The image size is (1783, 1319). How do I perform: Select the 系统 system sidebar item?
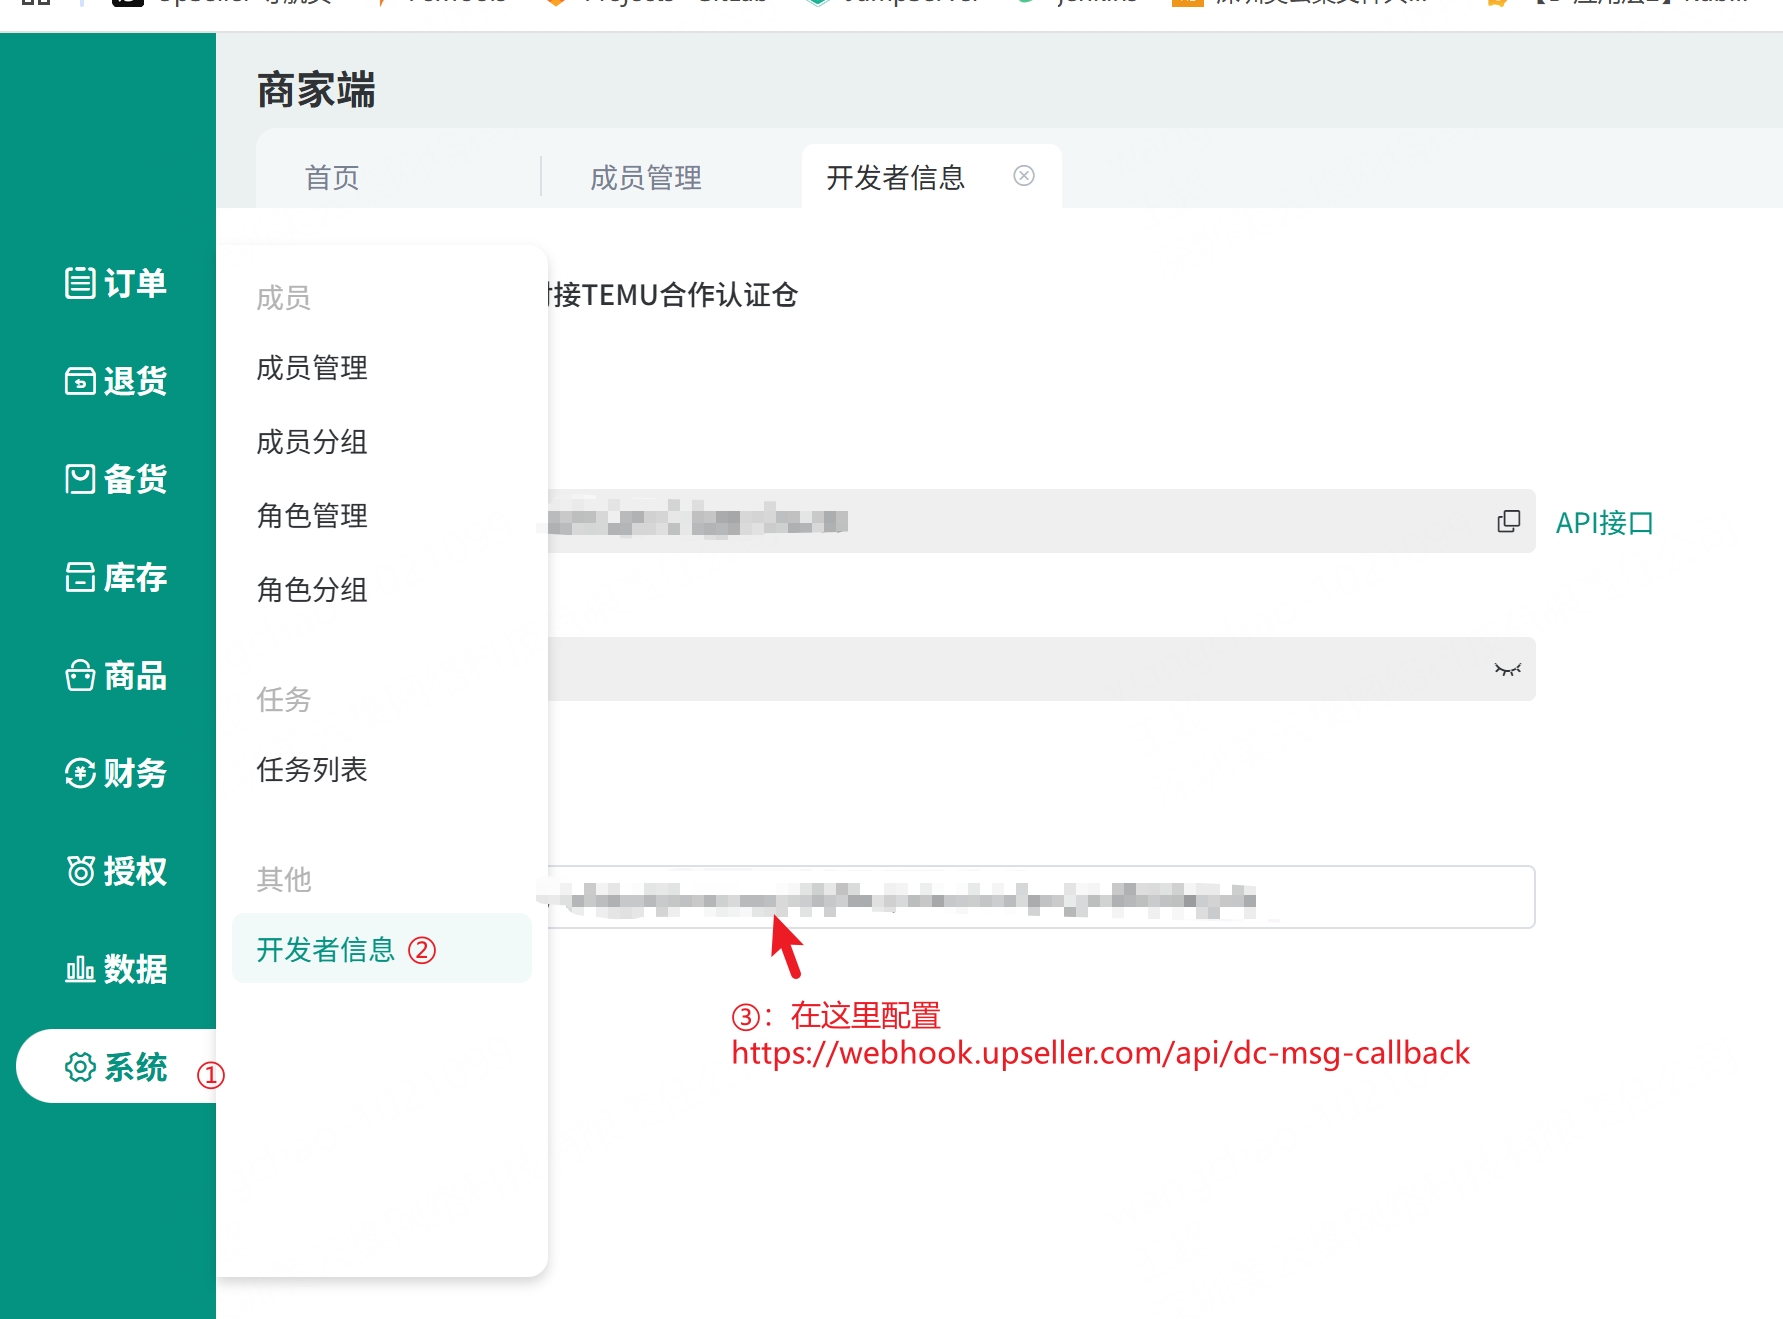point(116,1067)
